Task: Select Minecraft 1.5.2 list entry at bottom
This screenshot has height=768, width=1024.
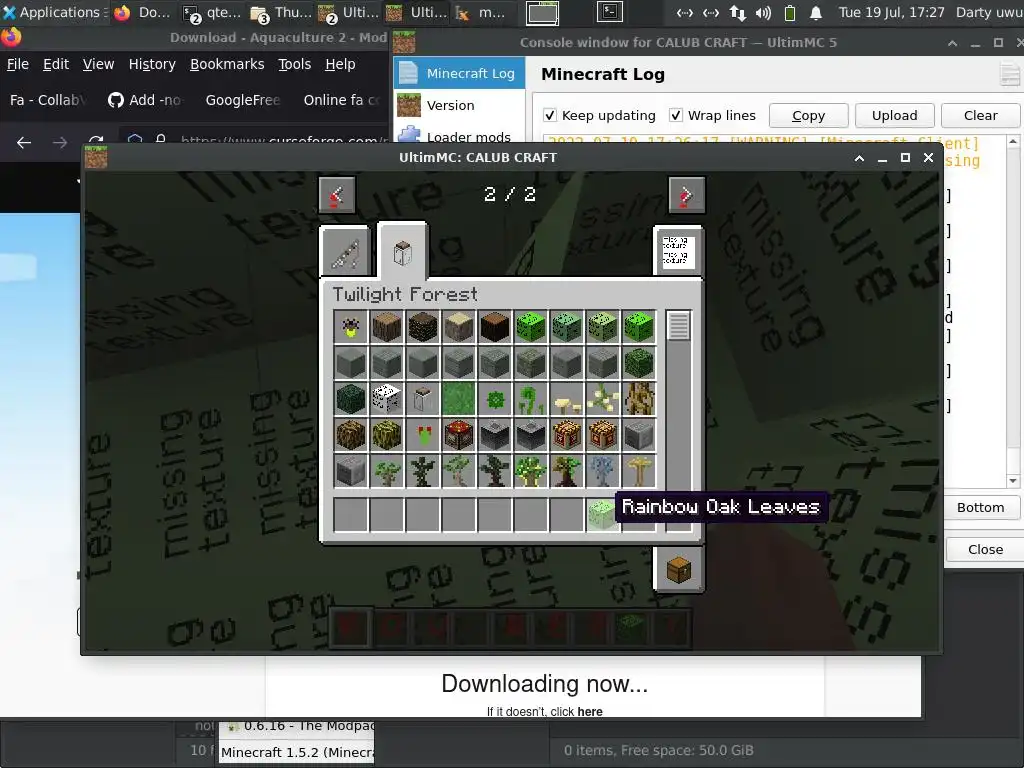Action: (296, 752)
